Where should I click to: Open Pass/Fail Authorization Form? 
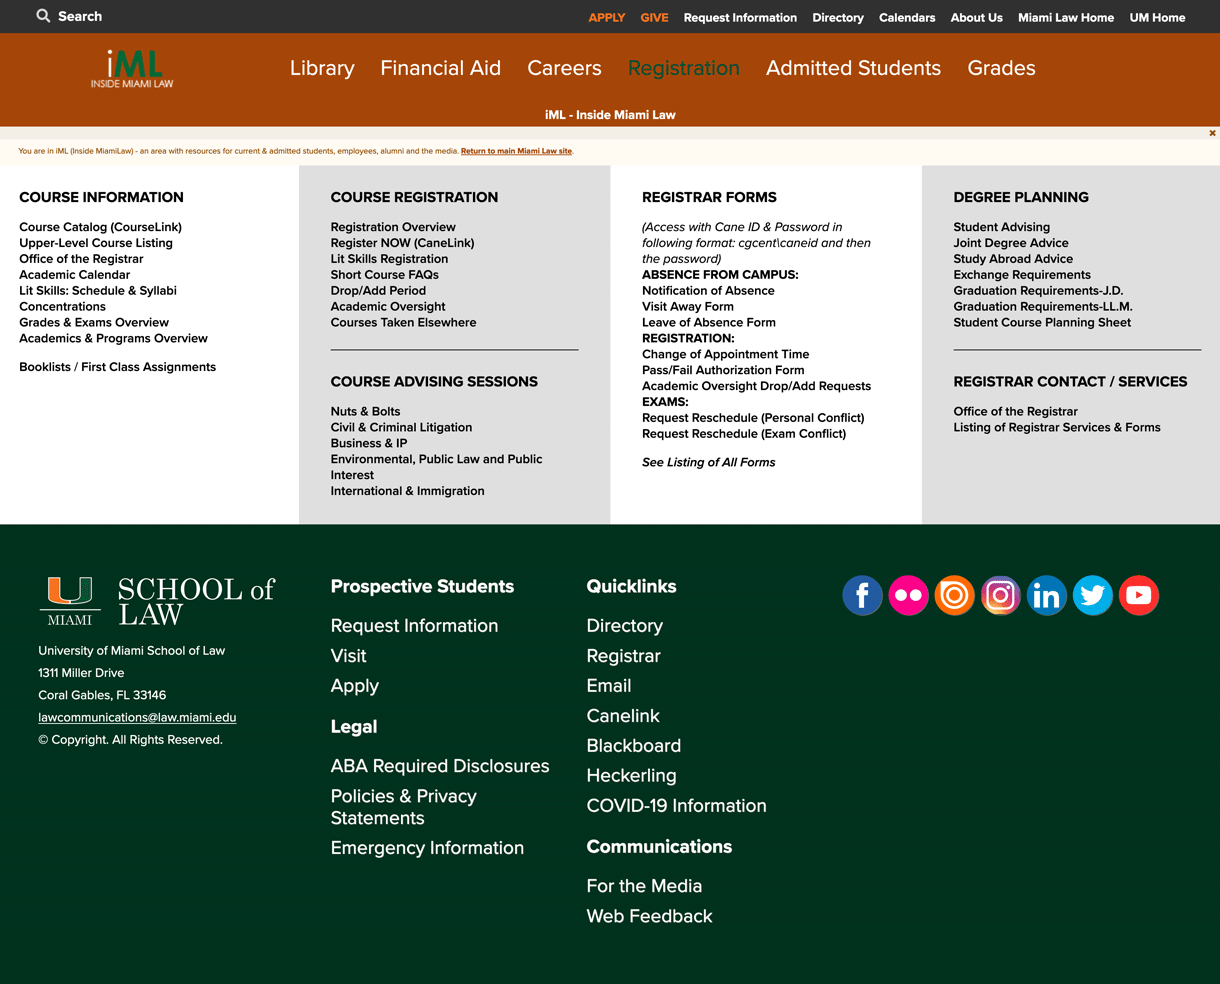coord(723,370)
